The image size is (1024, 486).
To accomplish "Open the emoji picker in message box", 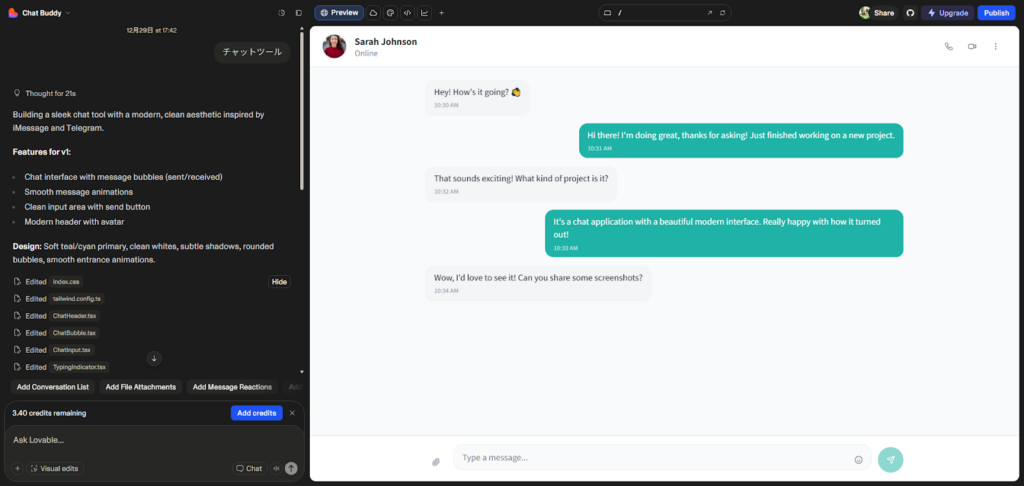I will pyautogui.click(x=858, y=460).
